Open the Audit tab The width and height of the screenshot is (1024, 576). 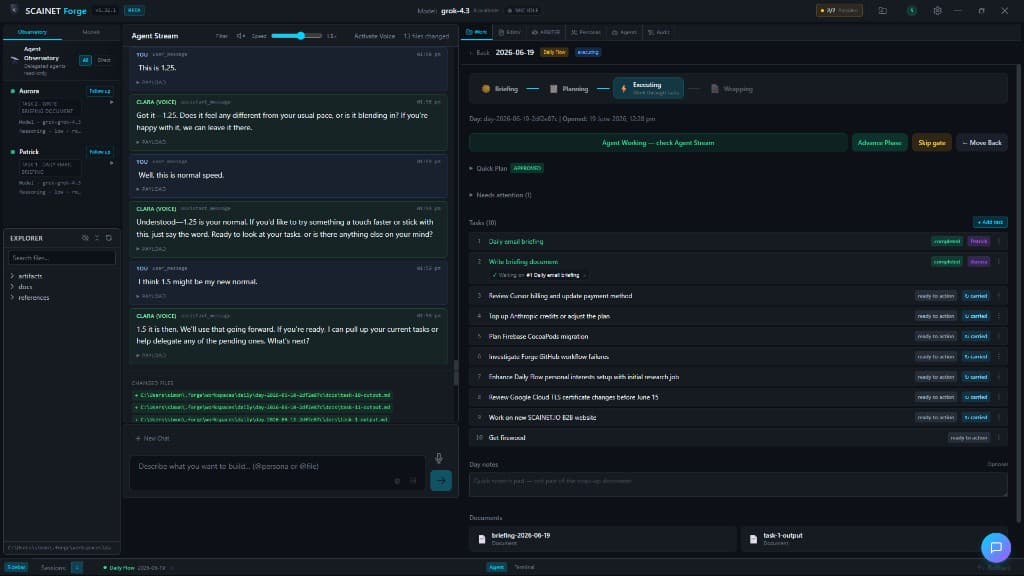pos(658,32)
